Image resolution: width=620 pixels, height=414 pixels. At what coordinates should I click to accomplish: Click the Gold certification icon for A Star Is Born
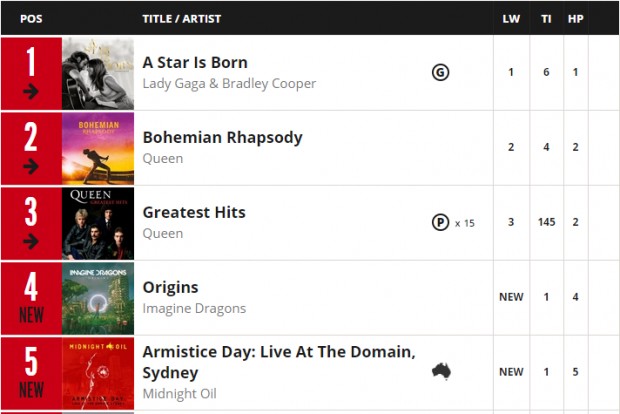tap(440, 72)
